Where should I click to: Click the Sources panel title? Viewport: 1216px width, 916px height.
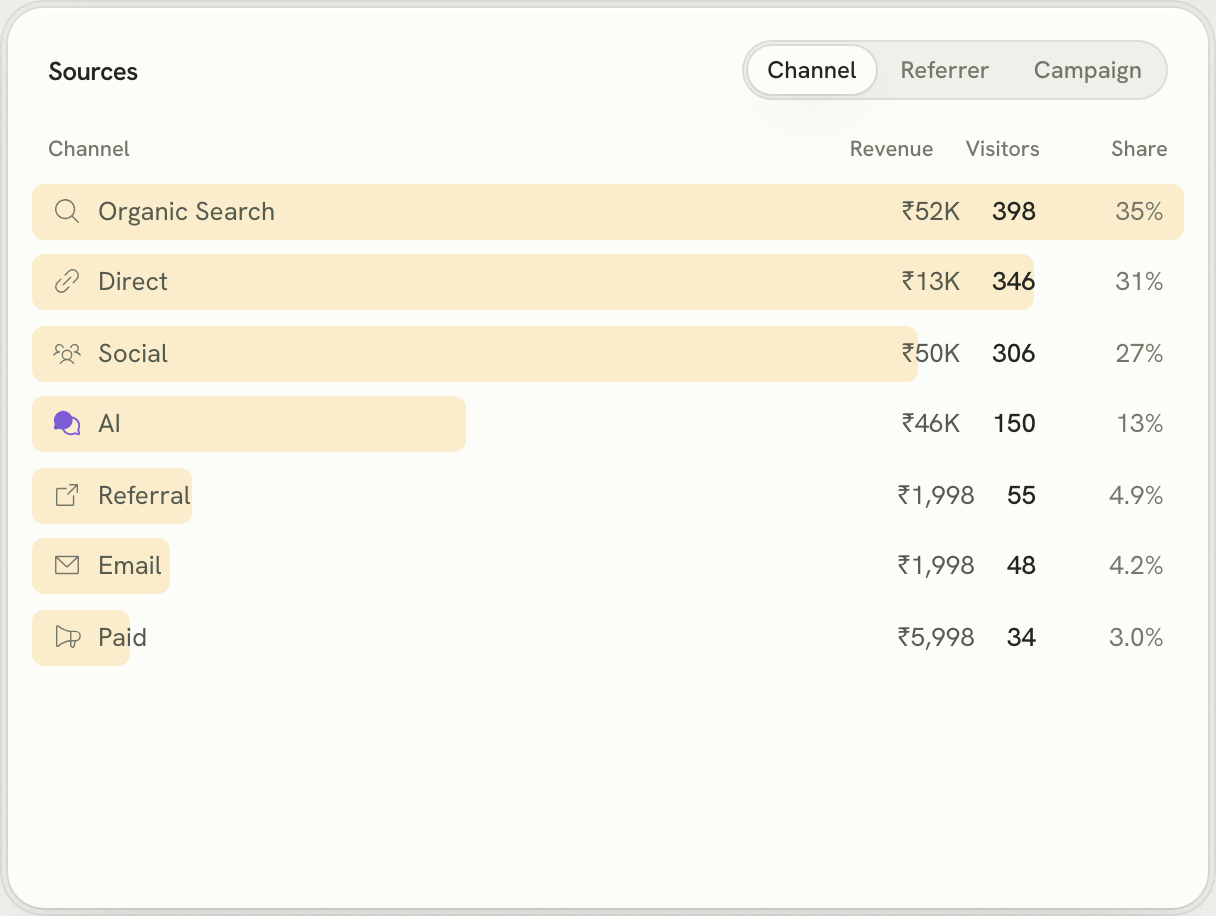93,72
